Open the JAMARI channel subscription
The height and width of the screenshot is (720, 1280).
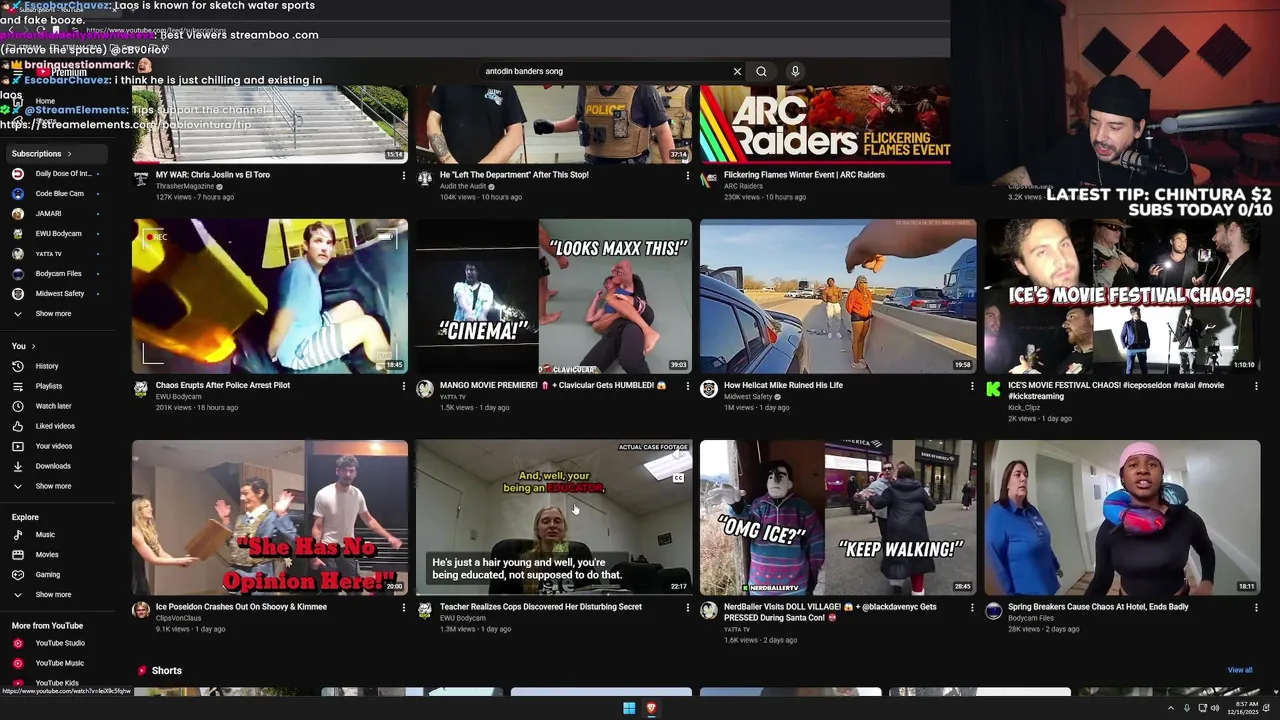click(48, 213)
